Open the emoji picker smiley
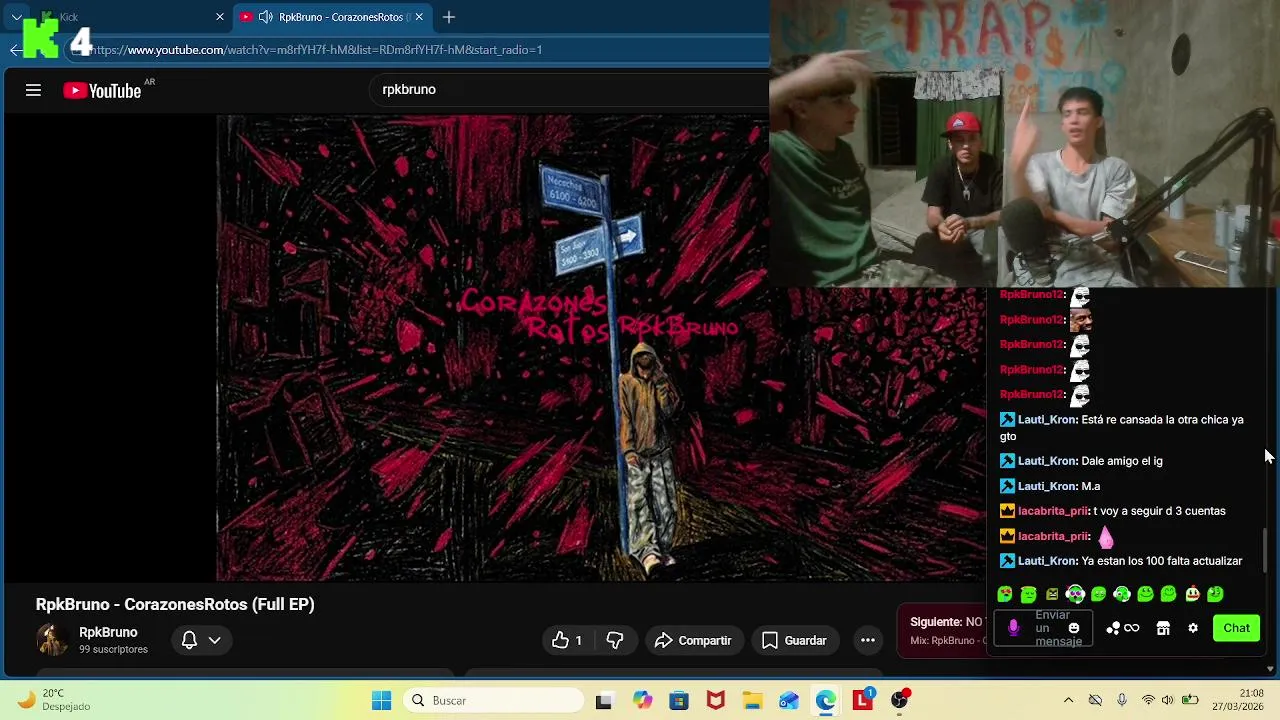Viewport: 1280px width, 720px height. (1074, 628)
